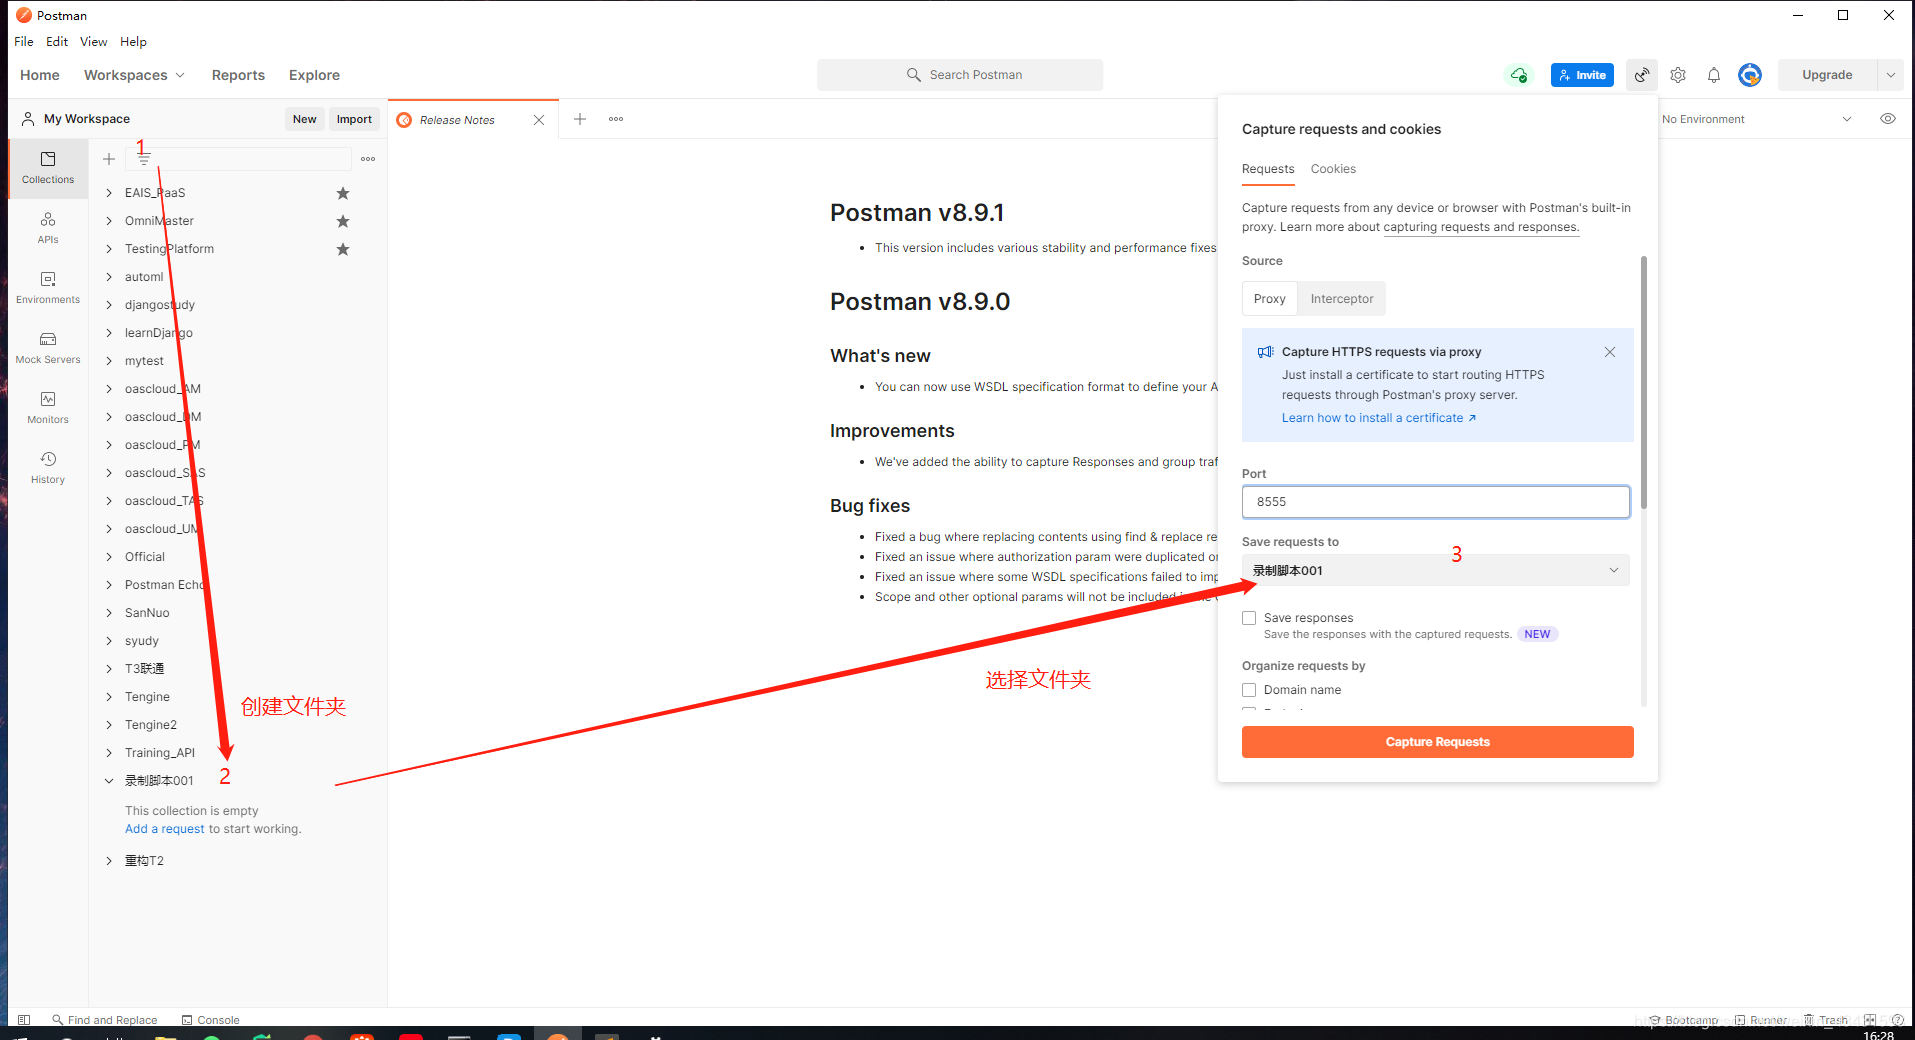Click the plus icon to create collection
The height and width of the screenshot is (1040, 1915).
tap(109, 159)
